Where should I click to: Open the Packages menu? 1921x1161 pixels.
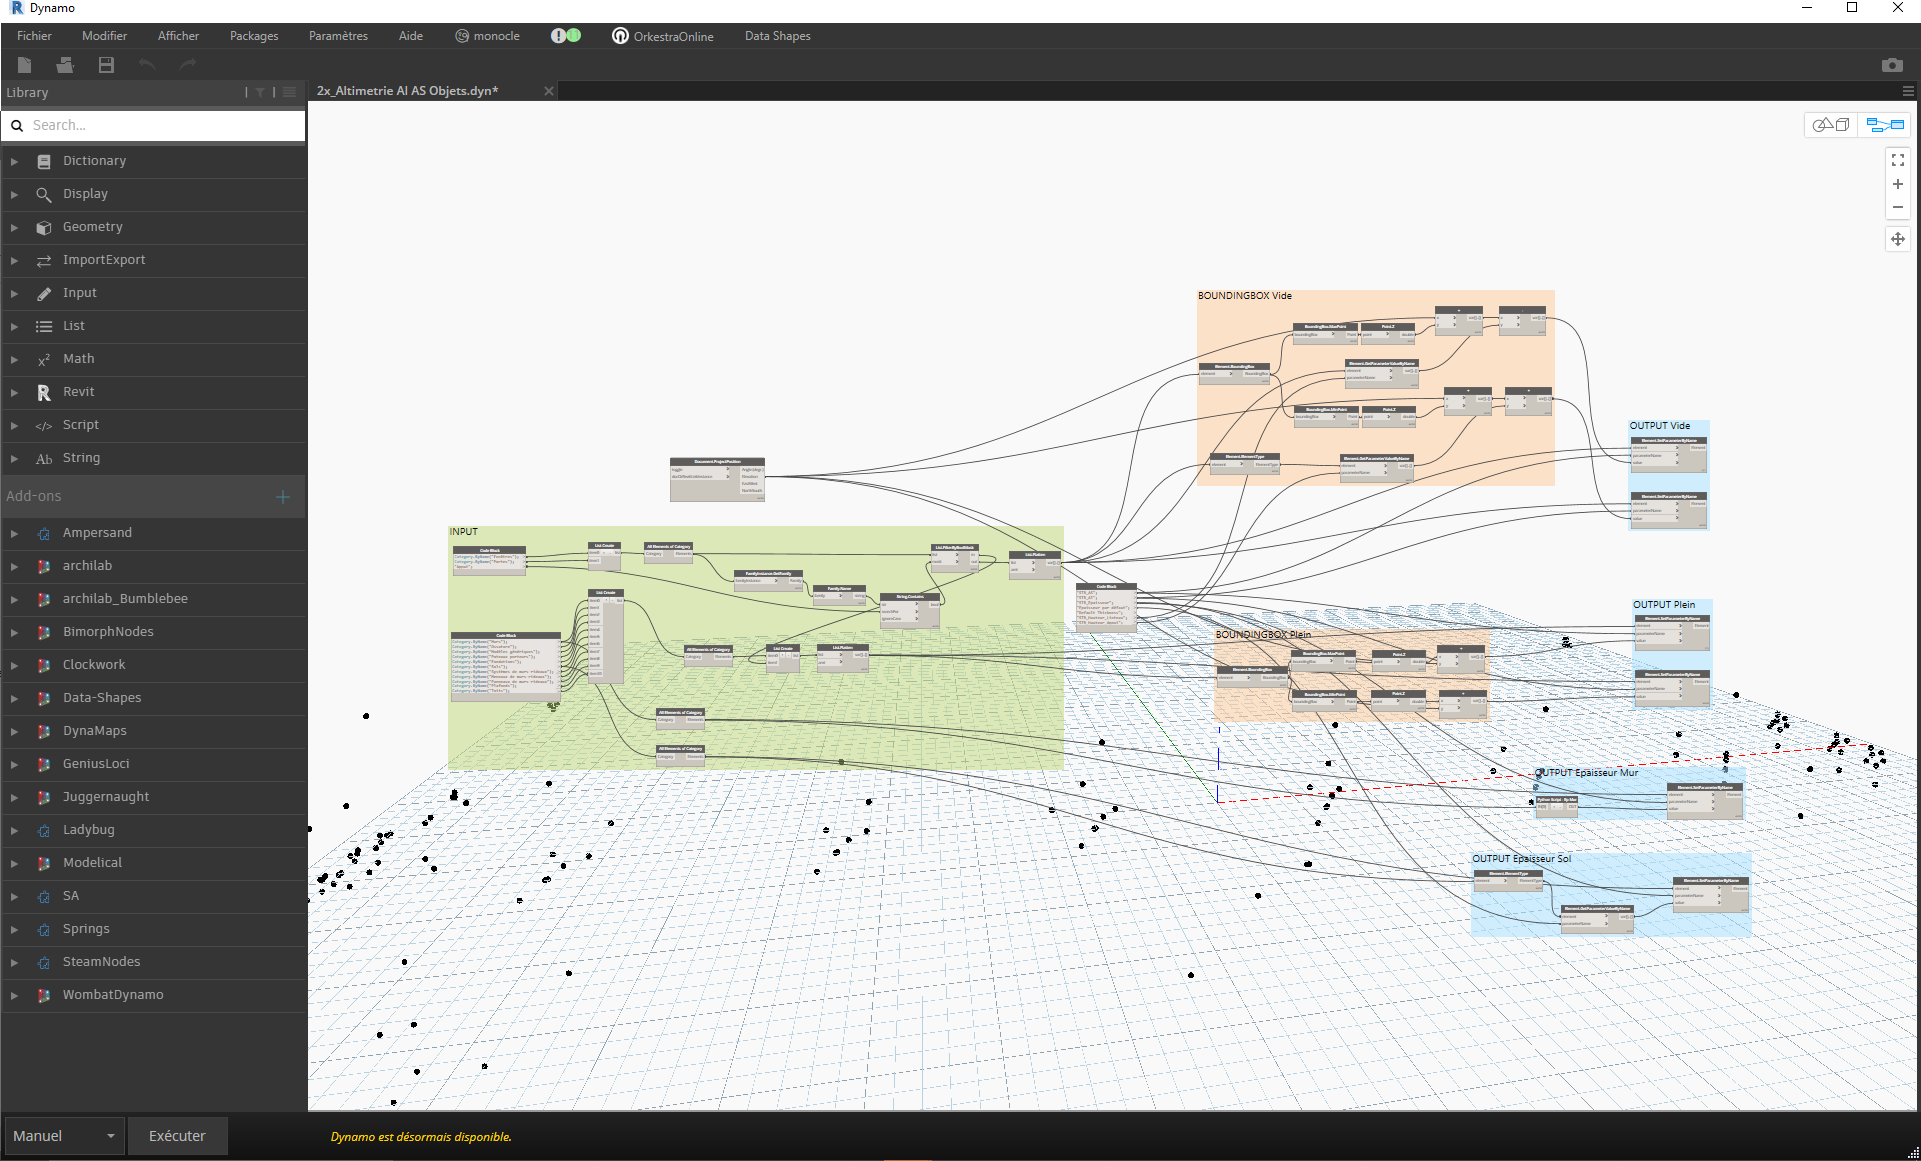tap(254, 36)
